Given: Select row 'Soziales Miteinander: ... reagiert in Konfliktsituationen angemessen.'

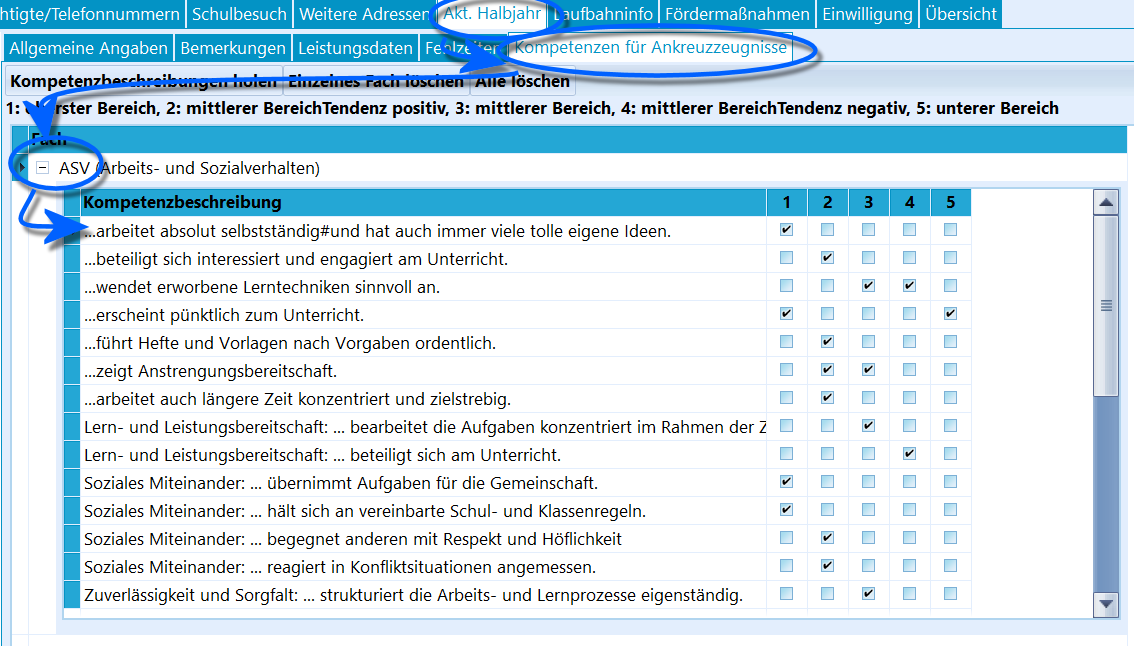Looking at the screenshot, I should (x=517, y=567).
